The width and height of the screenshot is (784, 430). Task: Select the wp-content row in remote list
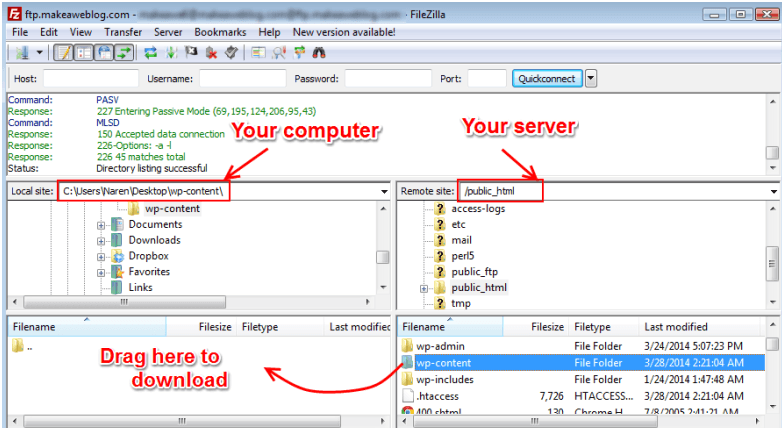coord(582,362)
